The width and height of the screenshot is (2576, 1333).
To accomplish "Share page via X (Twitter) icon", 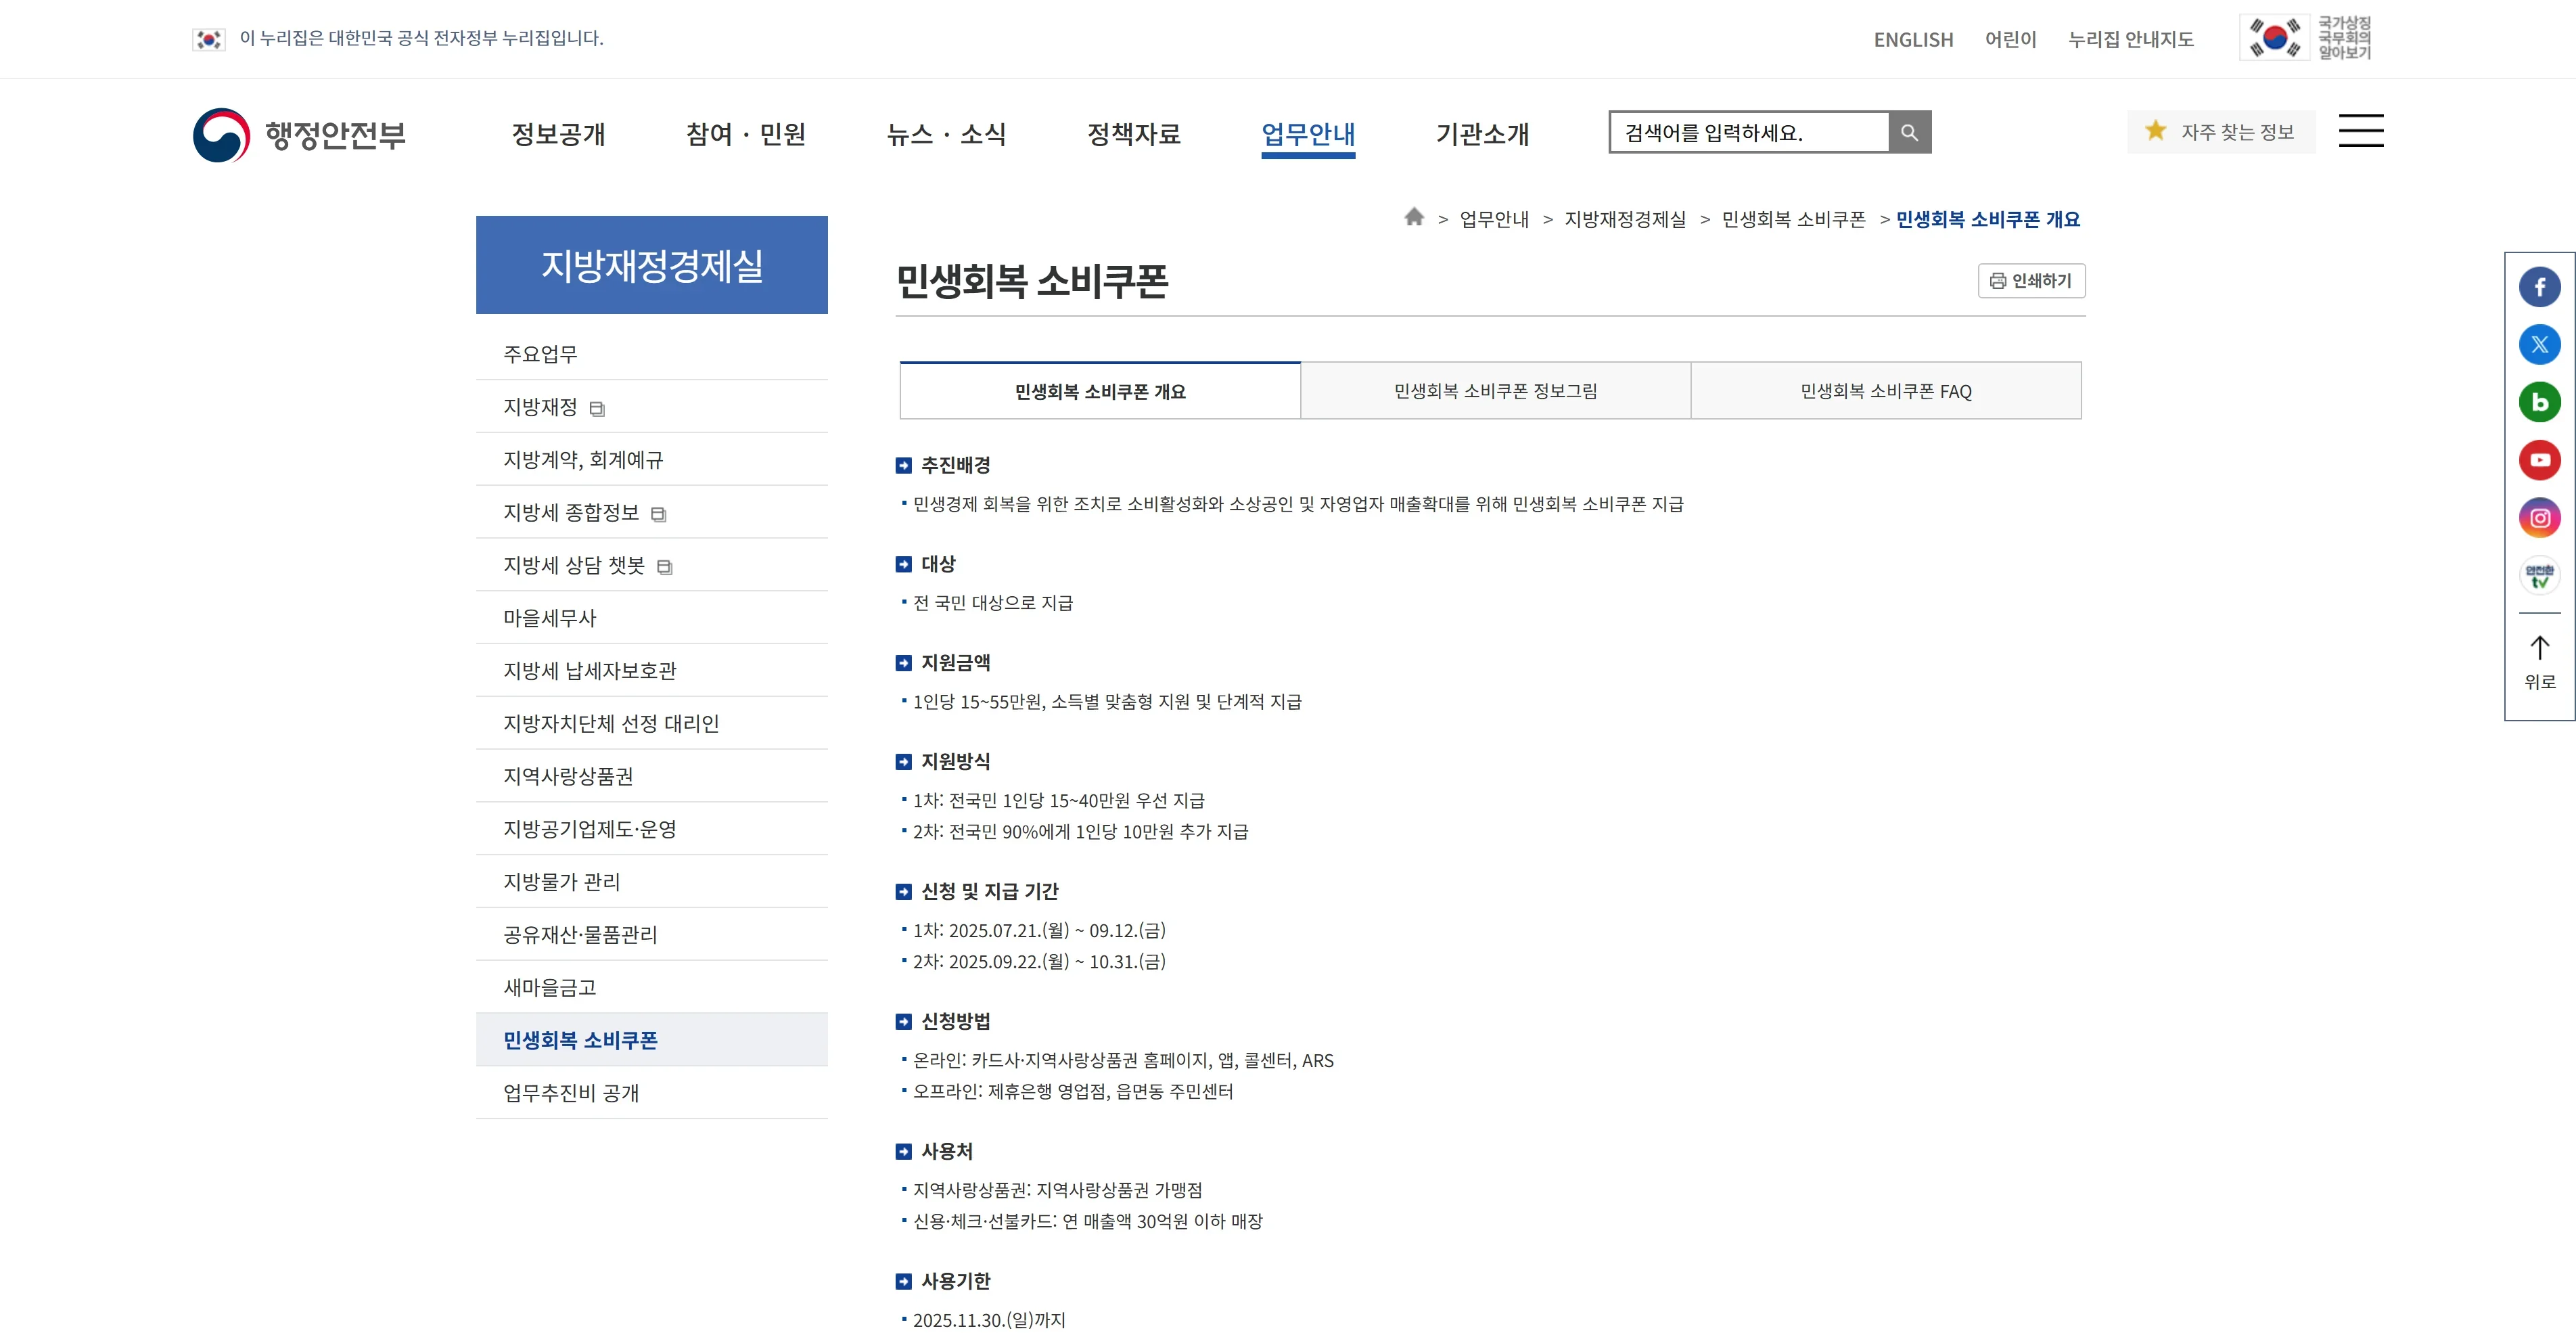I will click(x=2539, y=345).
